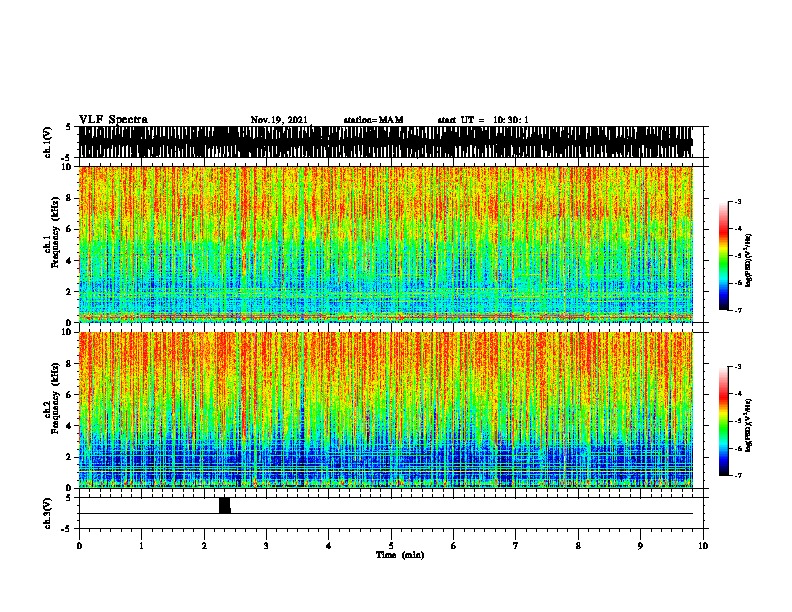Click the "VLF Spectra" title text
Viewport: 792px width, 612px height.
tap(113, 120)
